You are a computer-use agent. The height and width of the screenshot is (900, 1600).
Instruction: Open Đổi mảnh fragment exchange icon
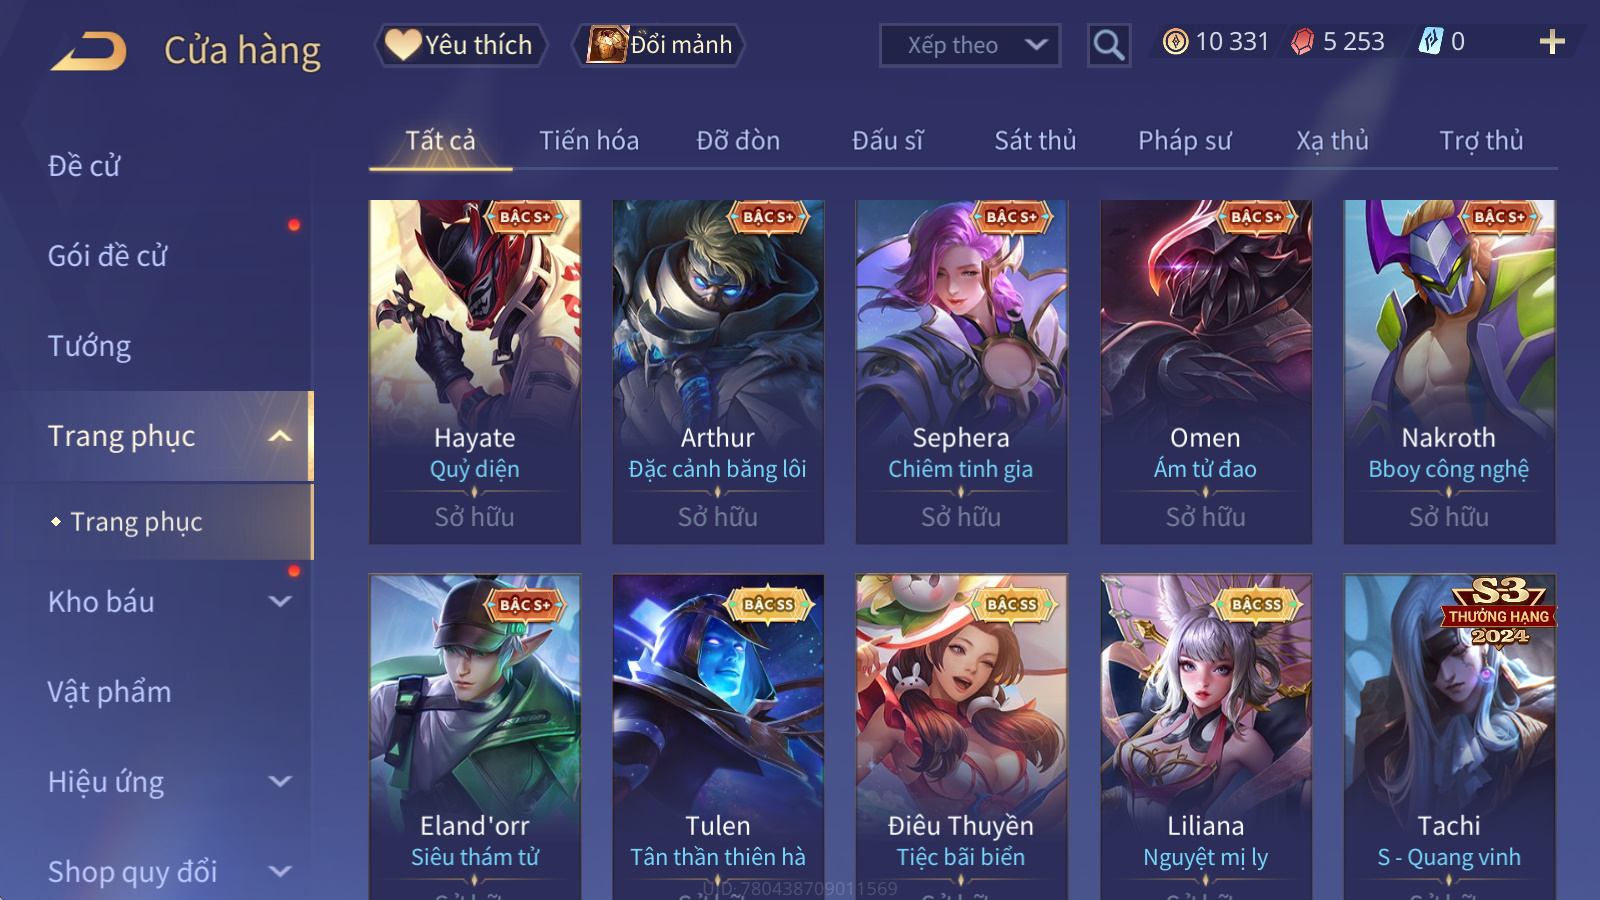(x=607, y=44)
